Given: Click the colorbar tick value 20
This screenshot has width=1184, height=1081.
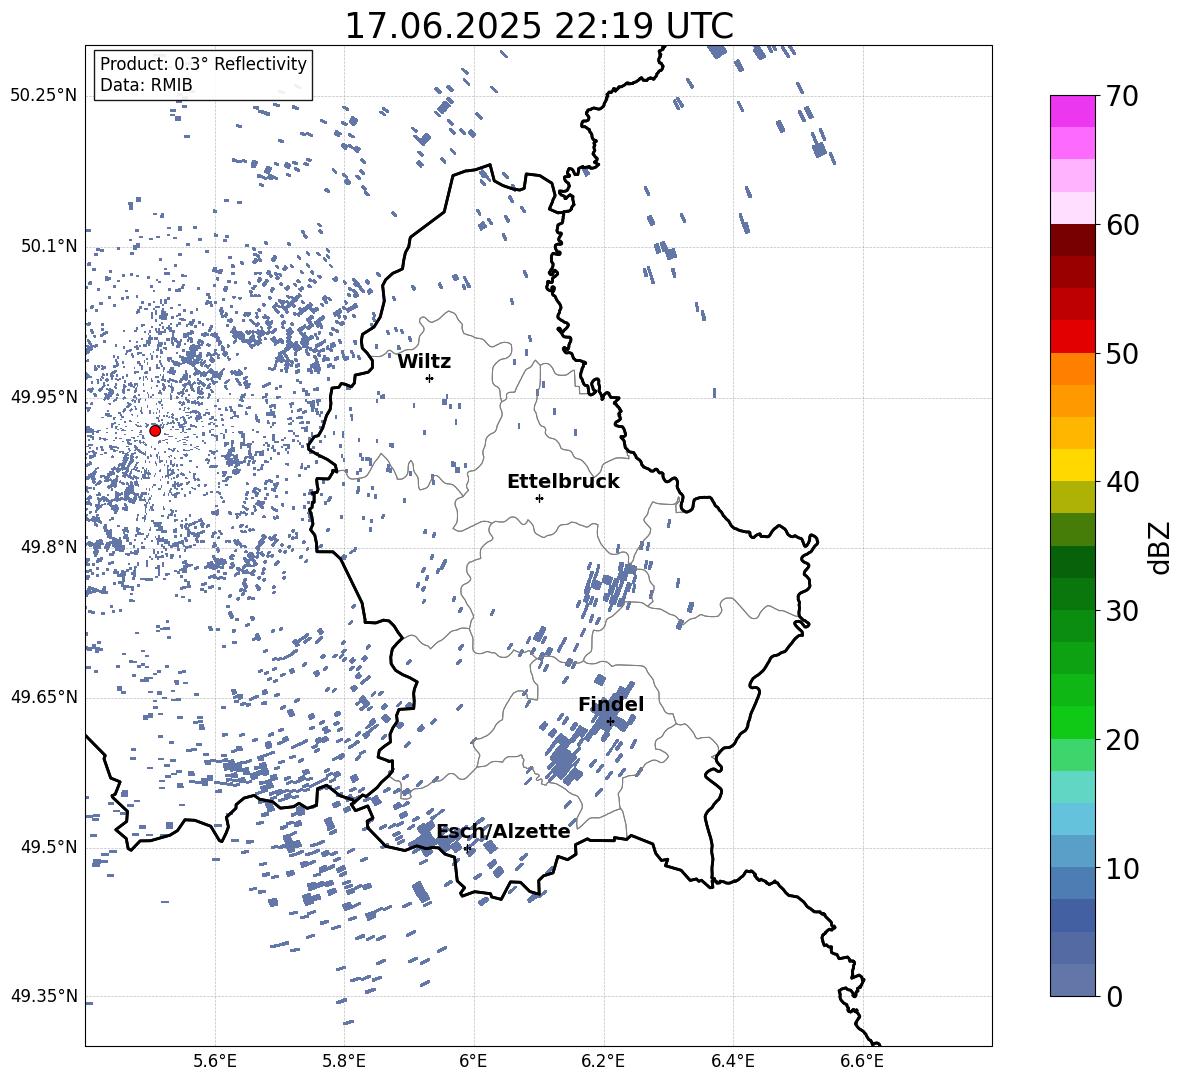Looking at the screenshot, I should click(x=1122, y=740).
